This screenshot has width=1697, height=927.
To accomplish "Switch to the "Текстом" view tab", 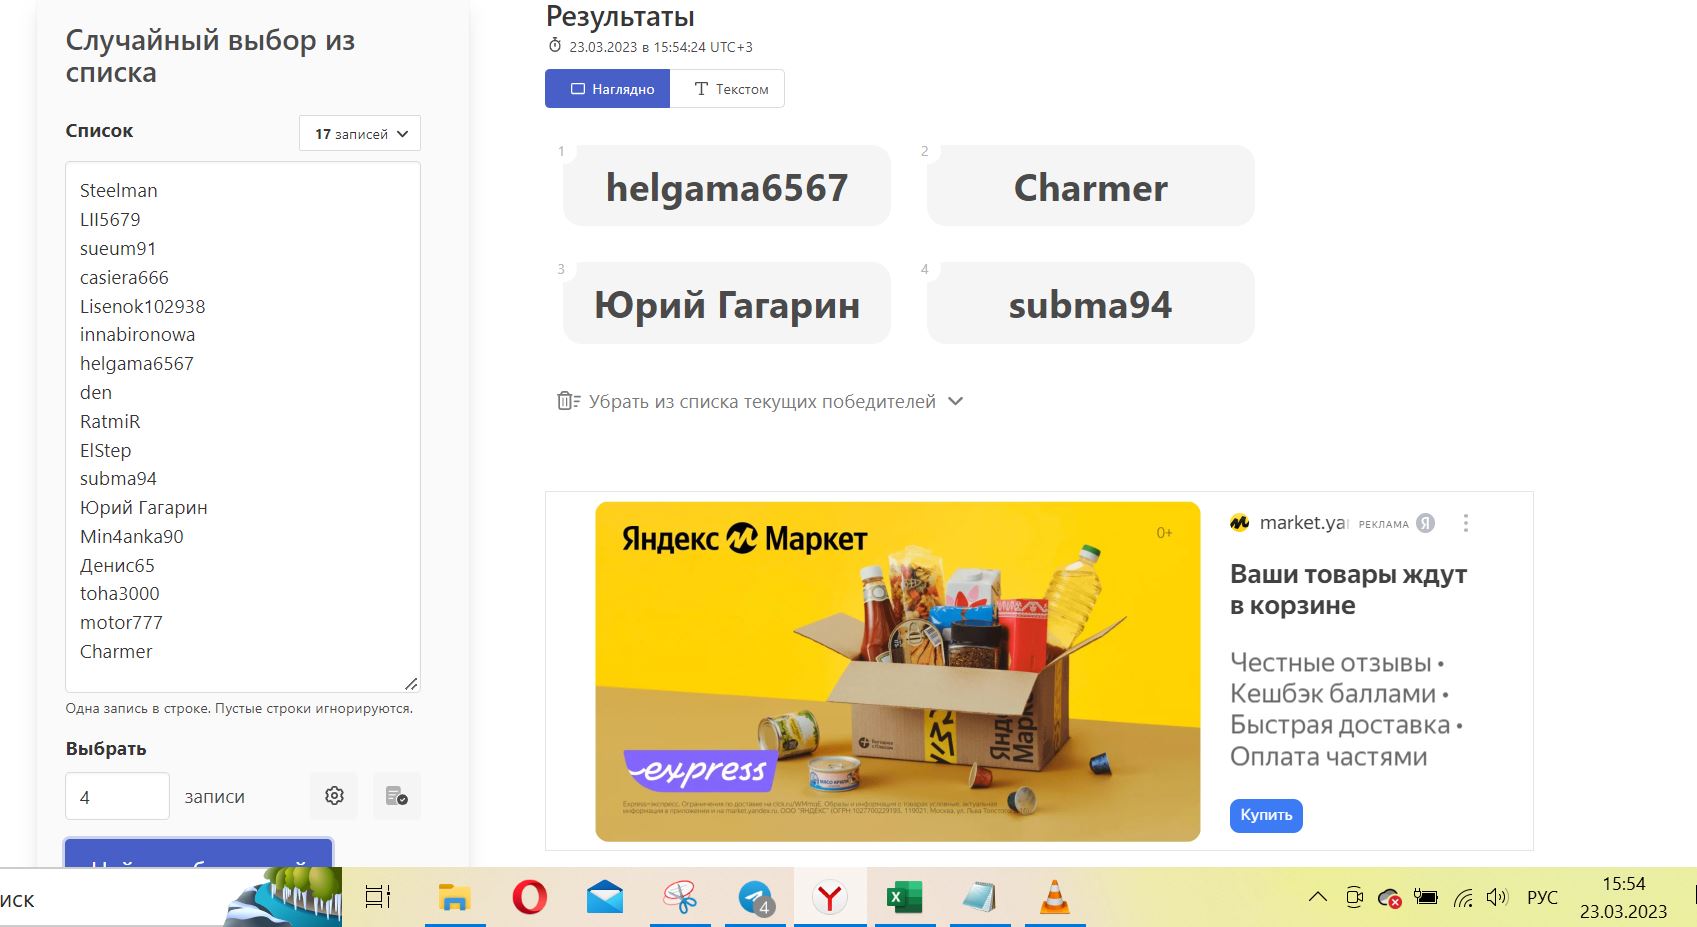I will tap(727, 89).
